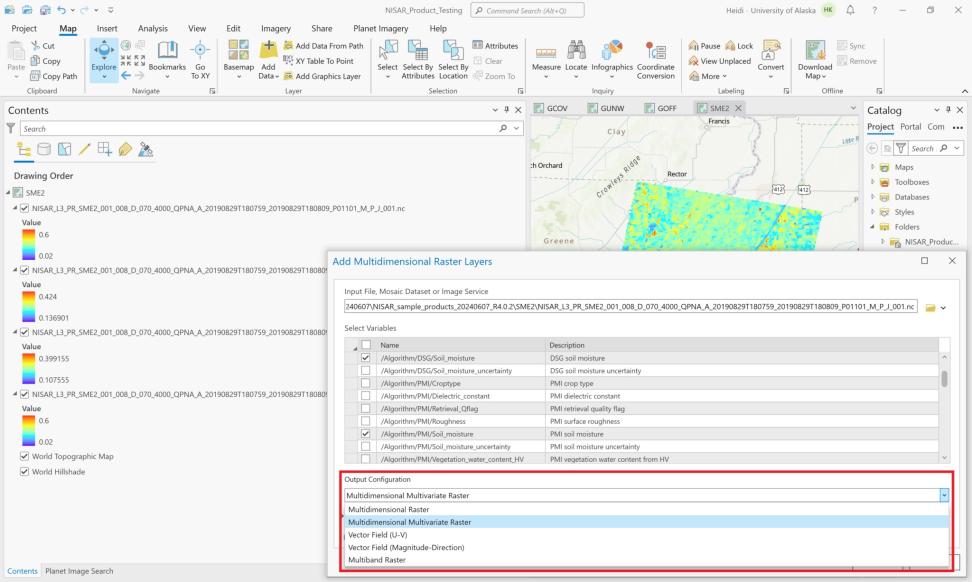Open the Basemap gallery
972x582 pixels.
coord(239,60)
